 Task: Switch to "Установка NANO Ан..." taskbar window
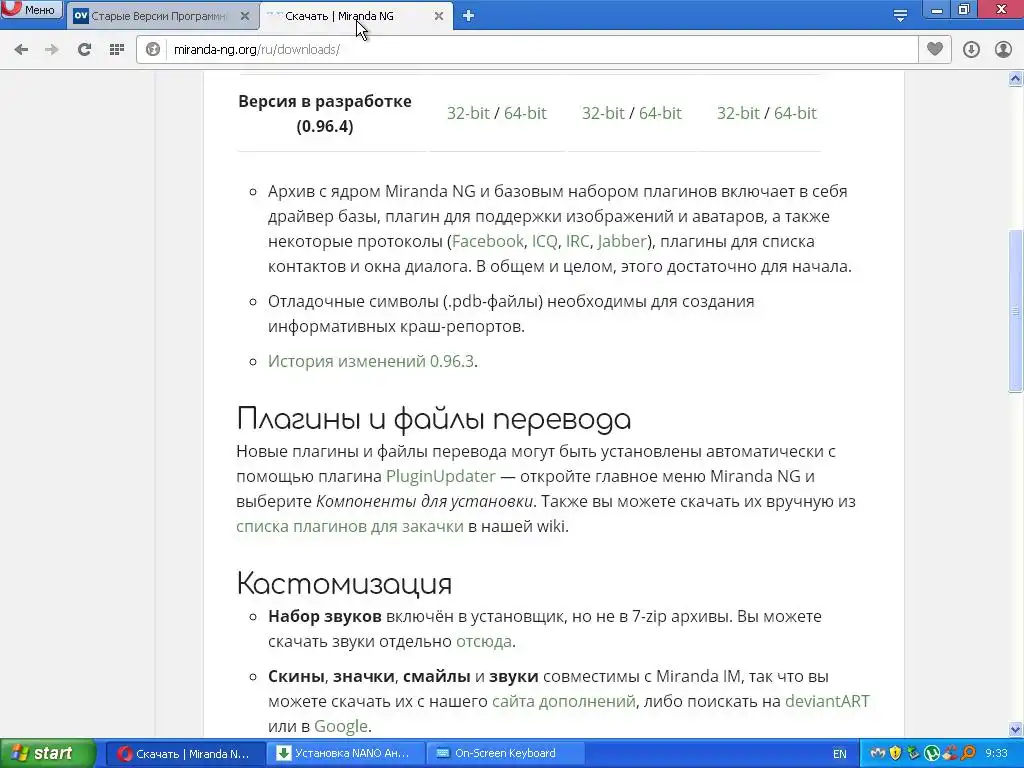click(345, 754)
